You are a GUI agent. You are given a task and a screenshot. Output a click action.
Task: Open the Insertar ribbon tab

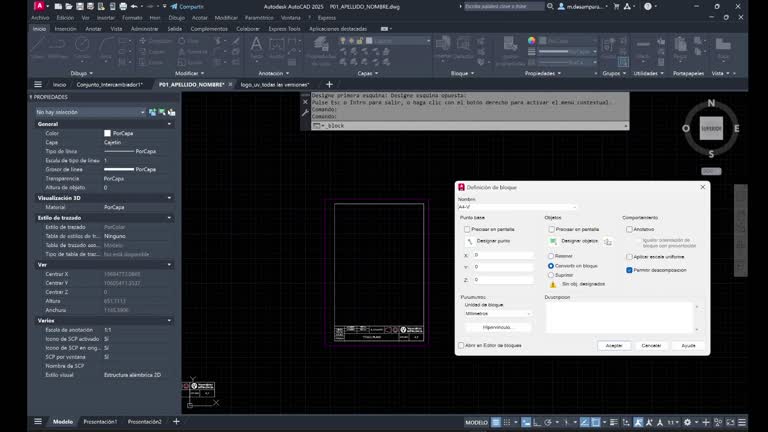(x=65, y=29)
